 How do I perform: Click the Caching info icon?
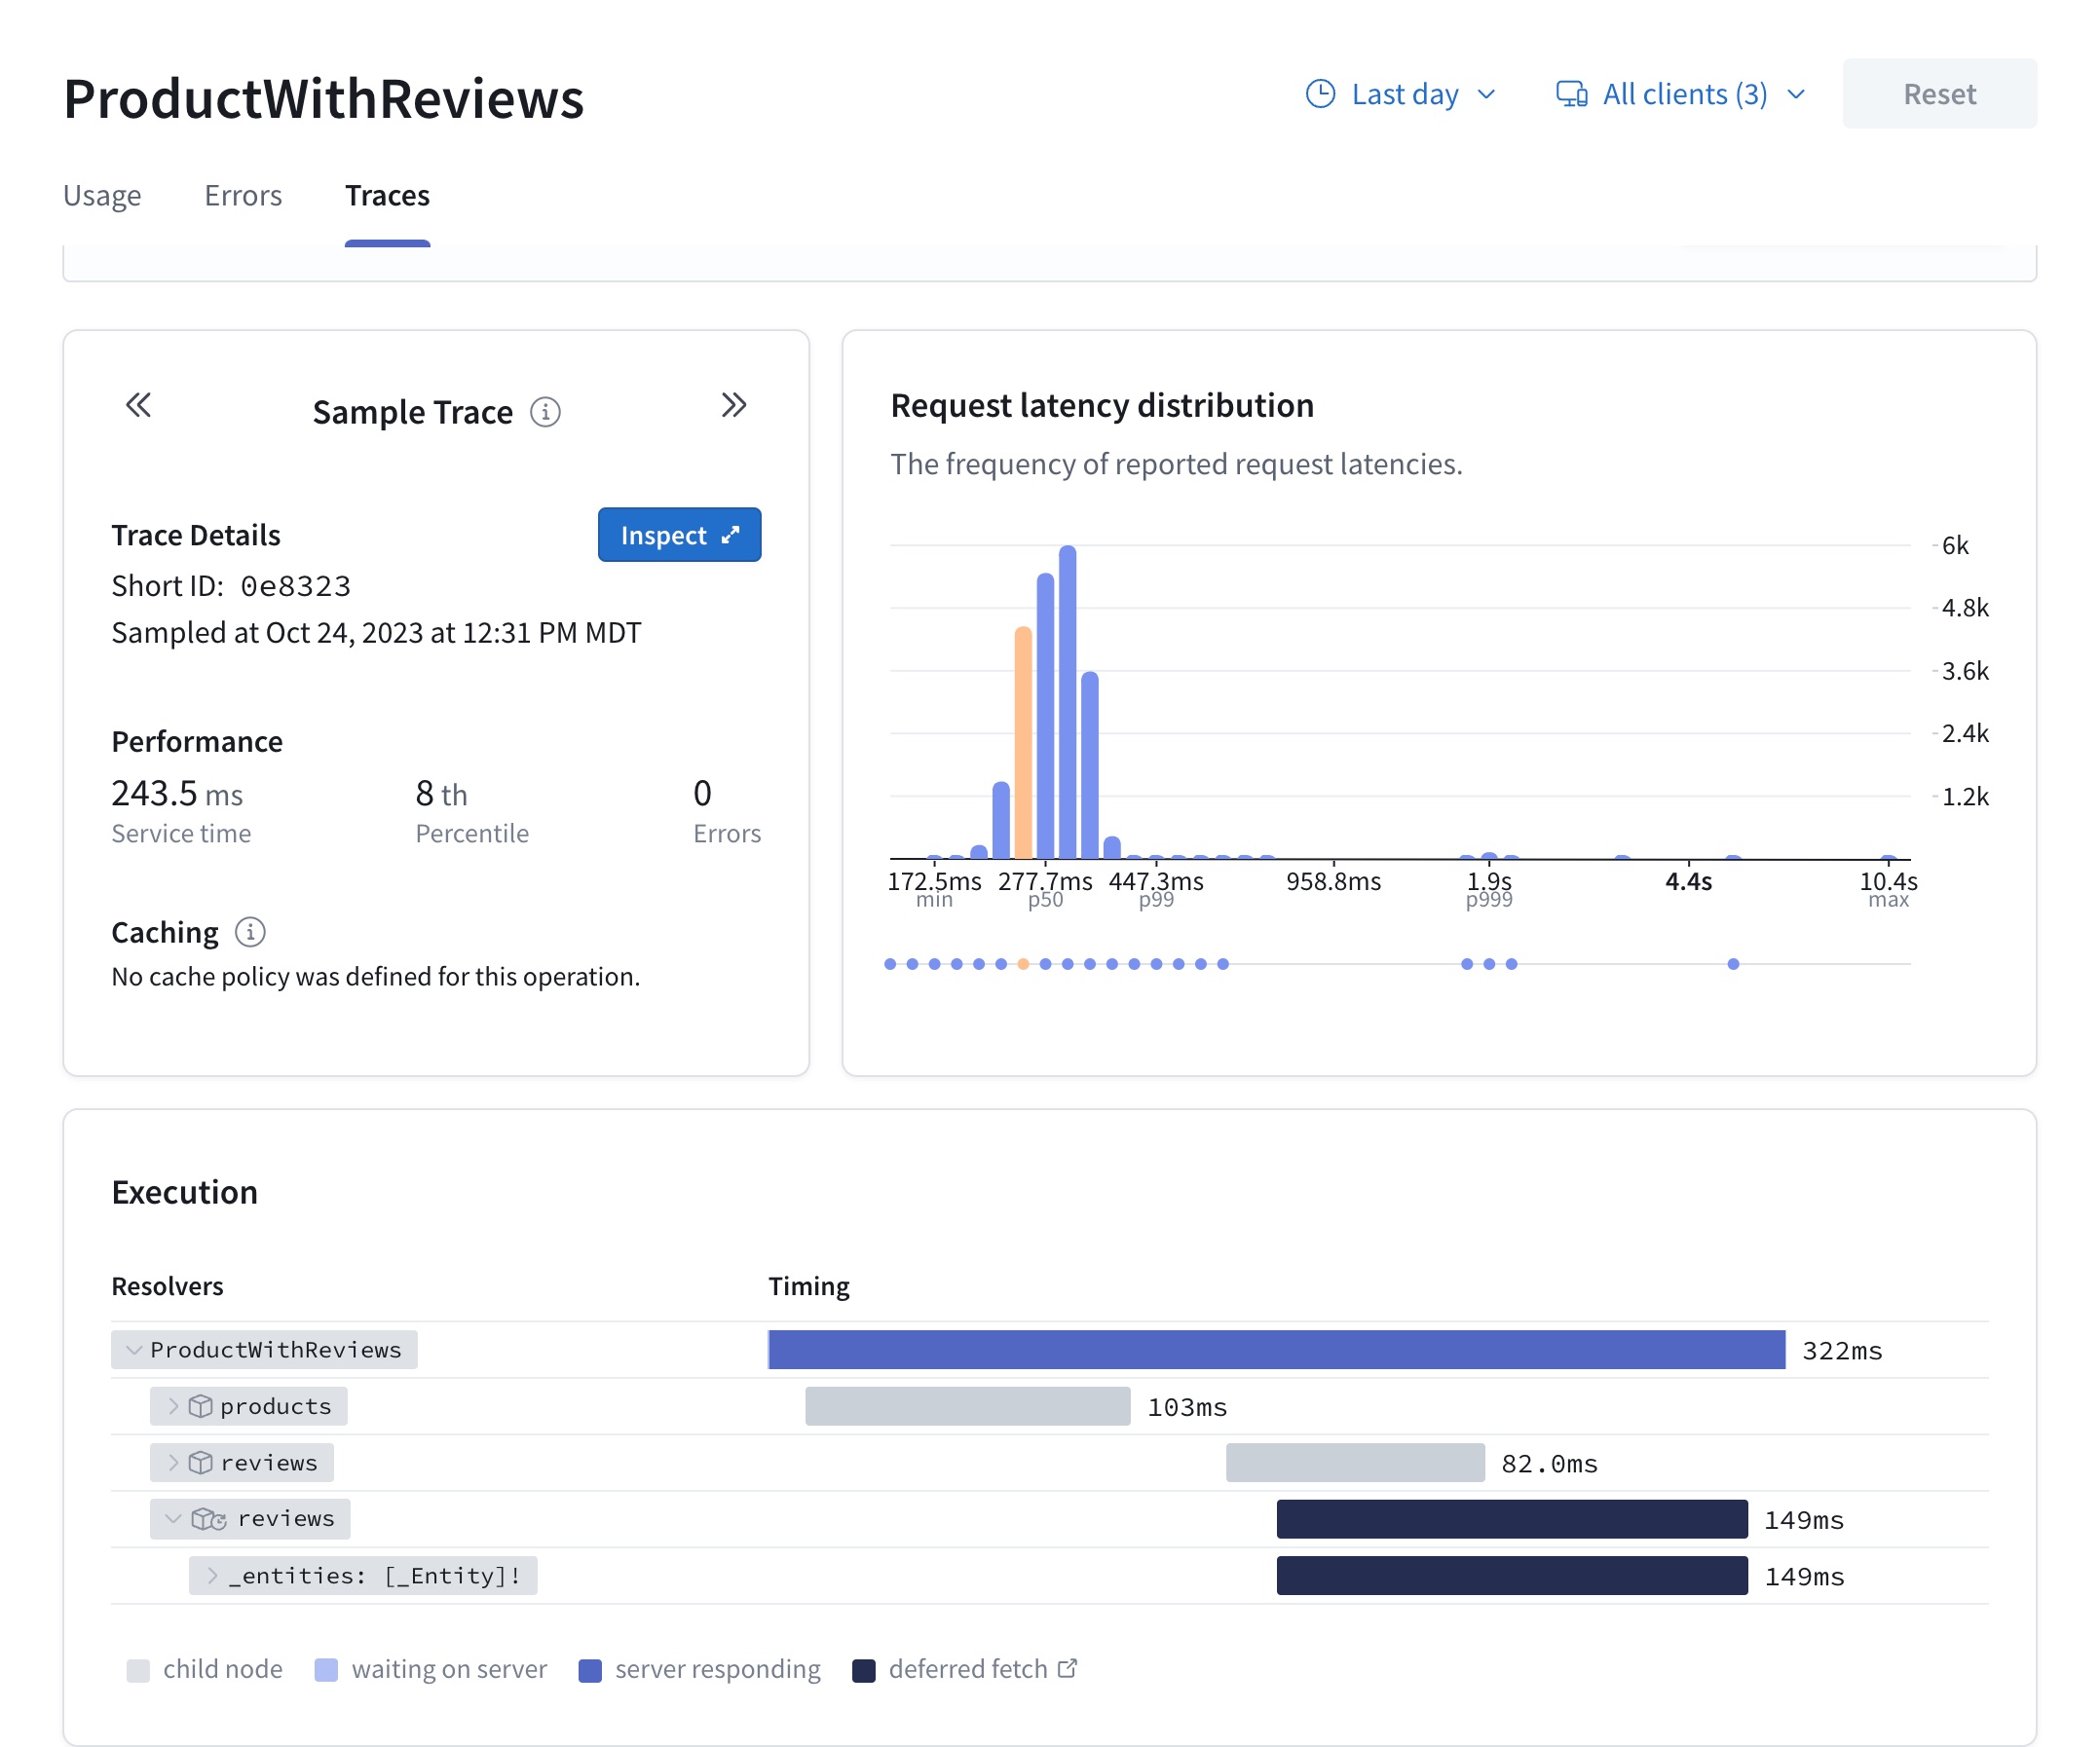tap(250, 932)
